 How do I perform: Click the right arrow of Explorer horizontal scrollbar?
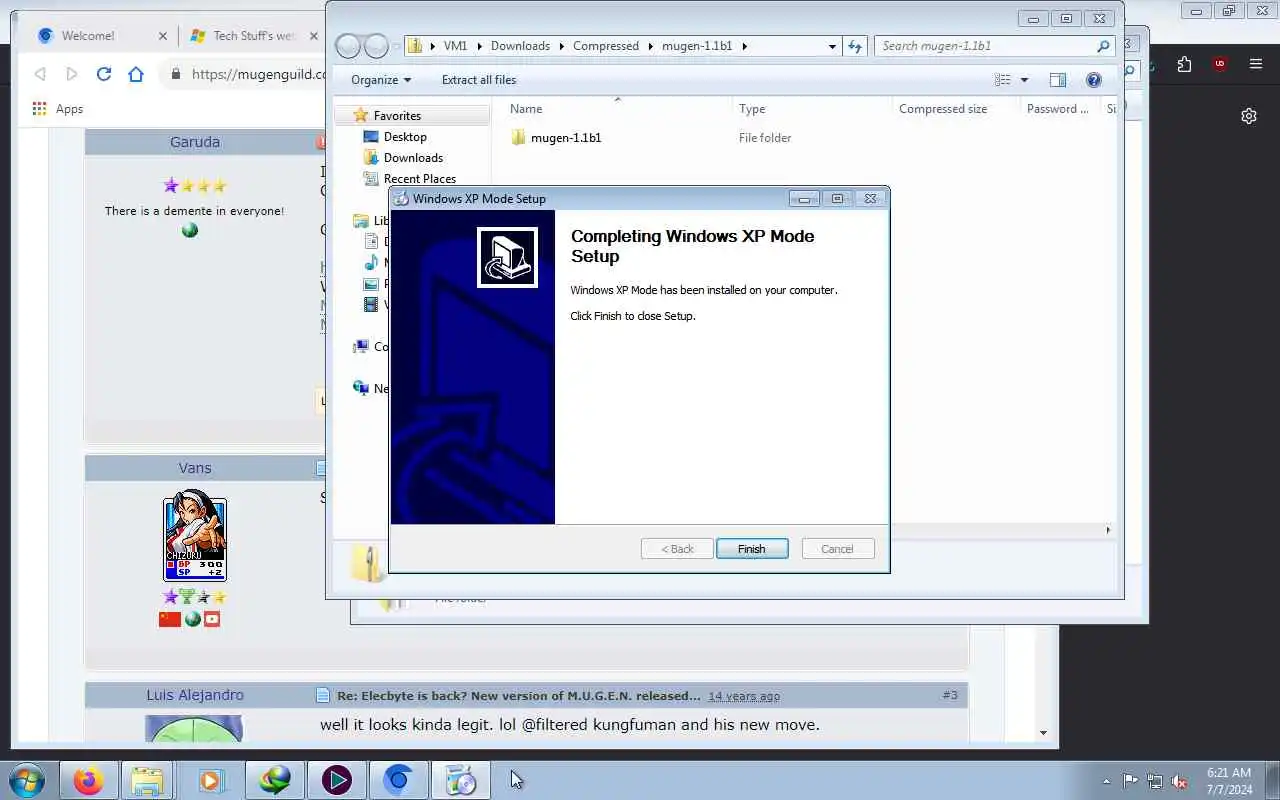tap(1107, 530)
